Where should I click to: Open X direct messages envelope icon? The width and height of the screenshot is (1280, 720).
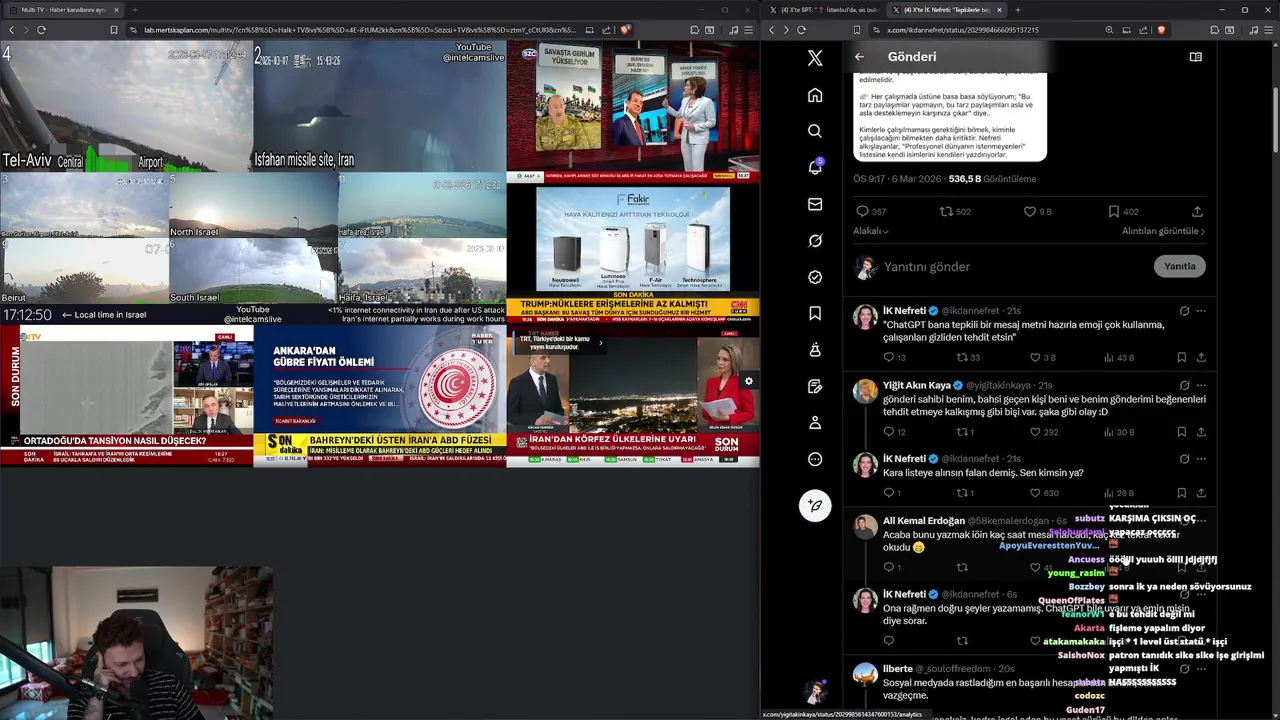[815, 204]
